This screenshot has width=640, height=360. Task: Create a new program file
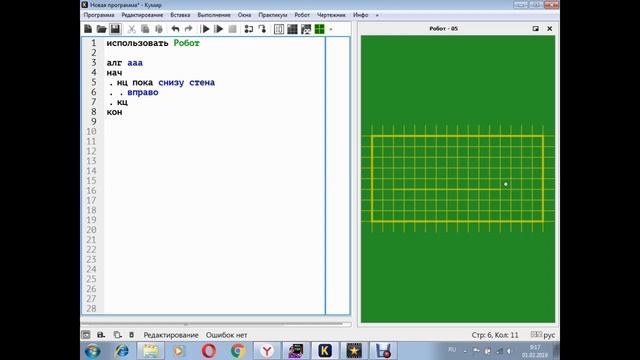coord(88,29)
